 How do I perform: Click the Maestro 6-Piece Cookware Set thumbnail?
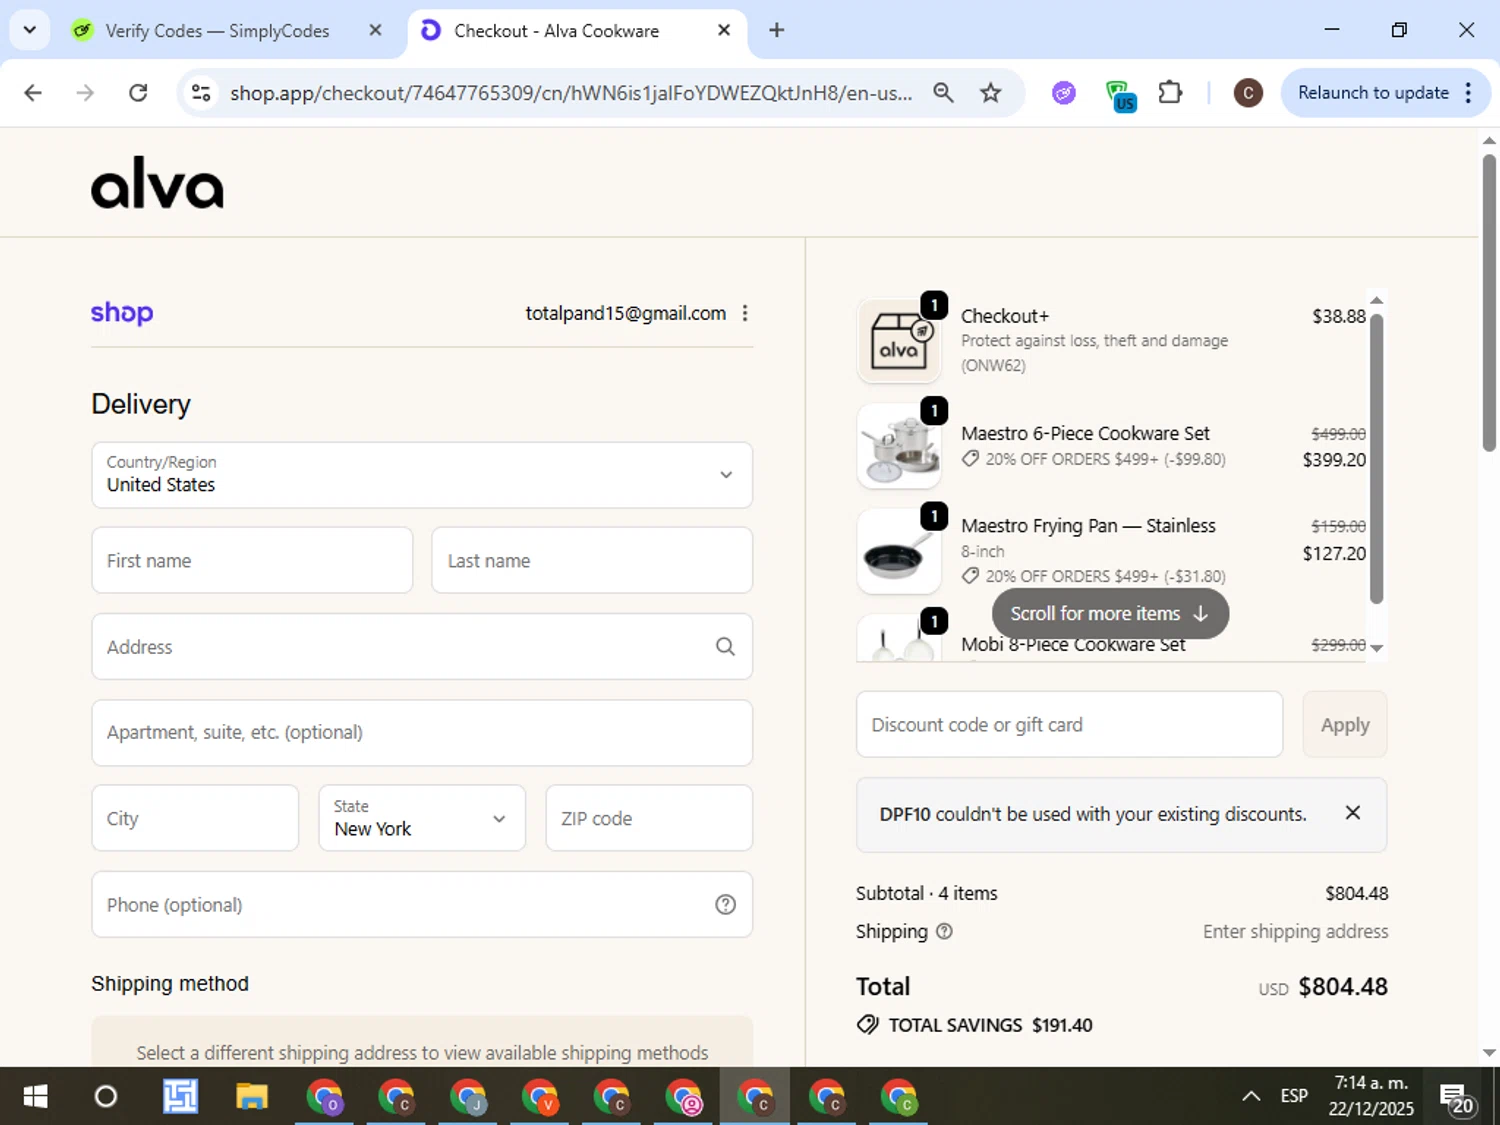coord(899,446)
